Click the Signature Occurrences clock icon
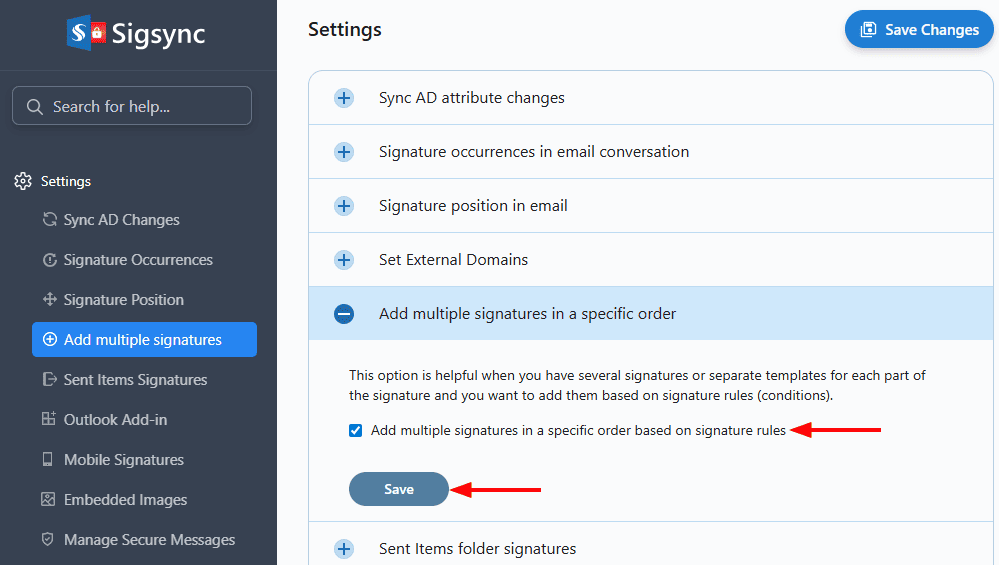The height and width of the screenshot is (565, 999). [49, 260]
